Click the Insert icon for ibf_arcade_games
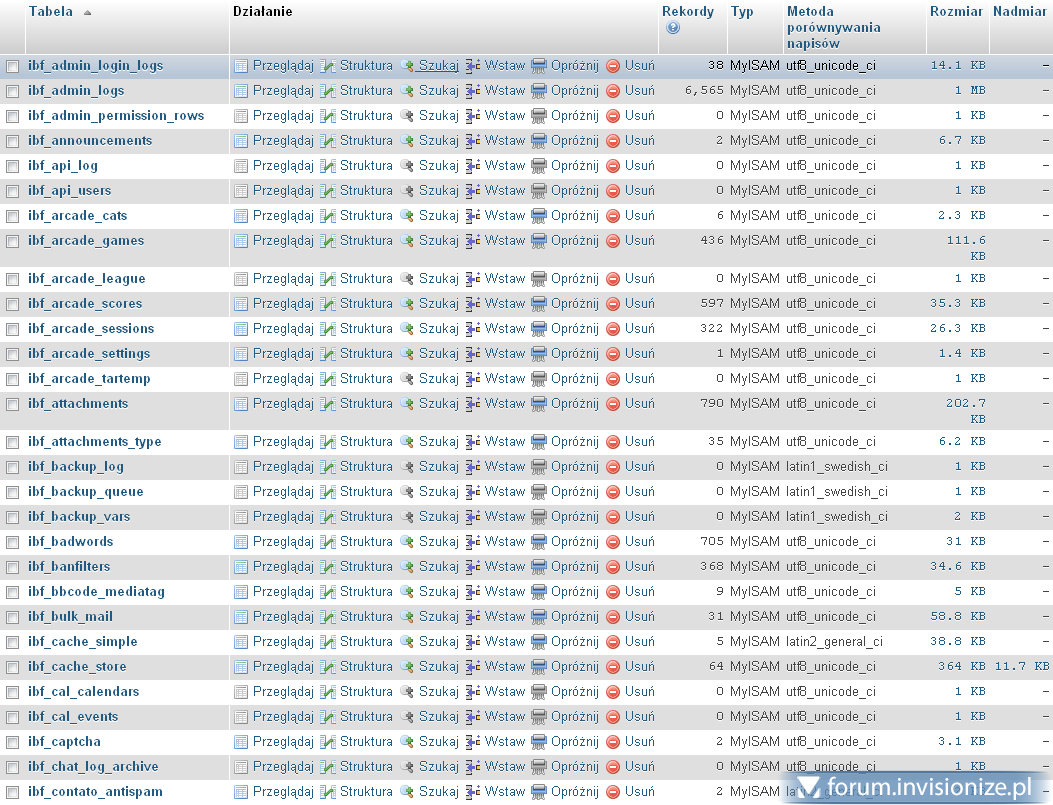This screenshot has height=805, width=1053. 473,241
